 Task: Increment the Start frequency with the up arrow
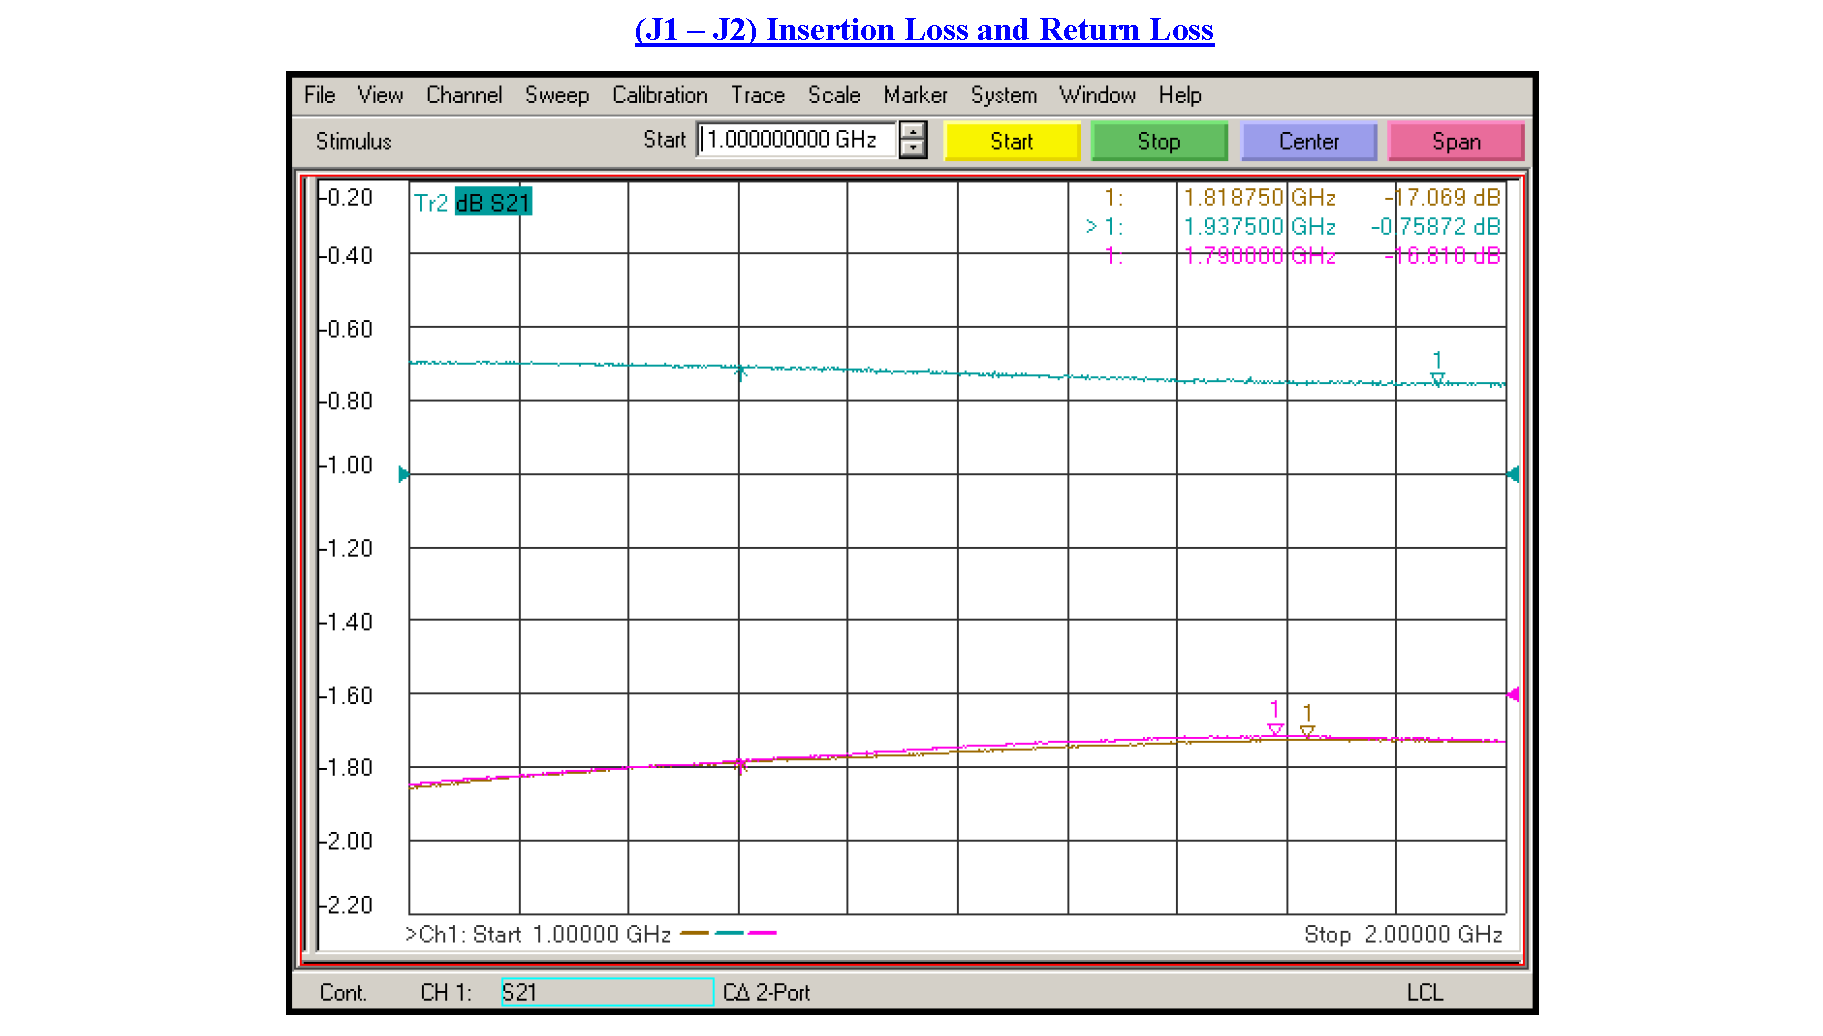click(x=912, y=133)
